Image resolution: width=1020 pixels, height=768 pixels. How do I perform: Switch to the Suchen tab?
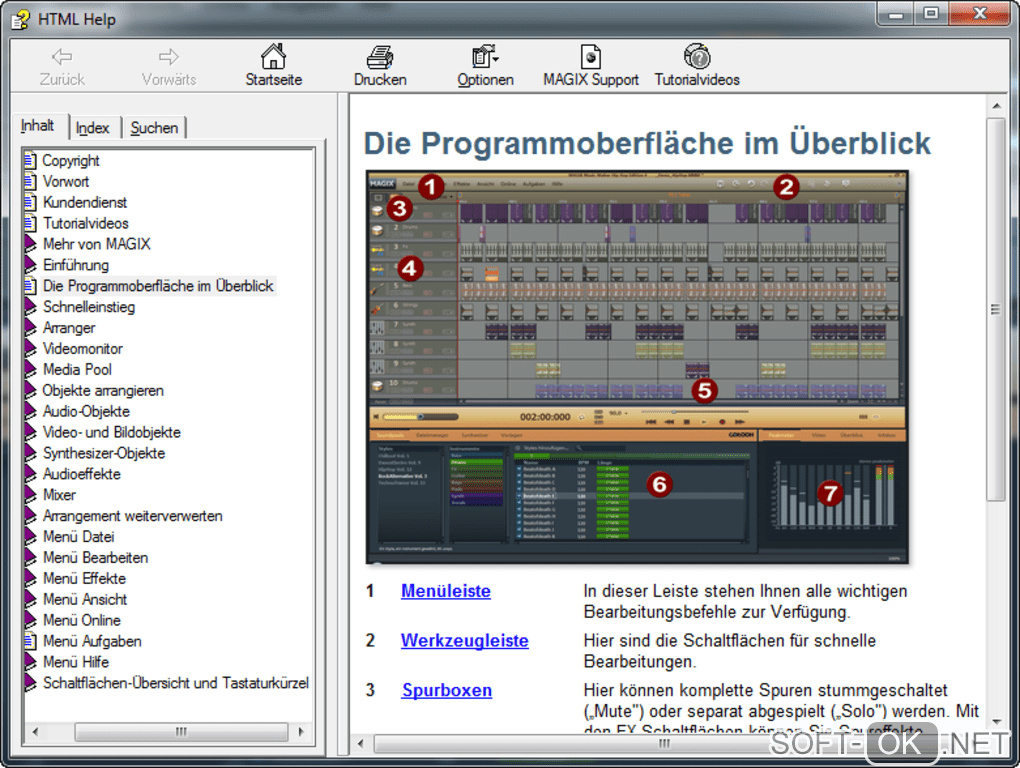pyautogui.click(x=154, y=128)
